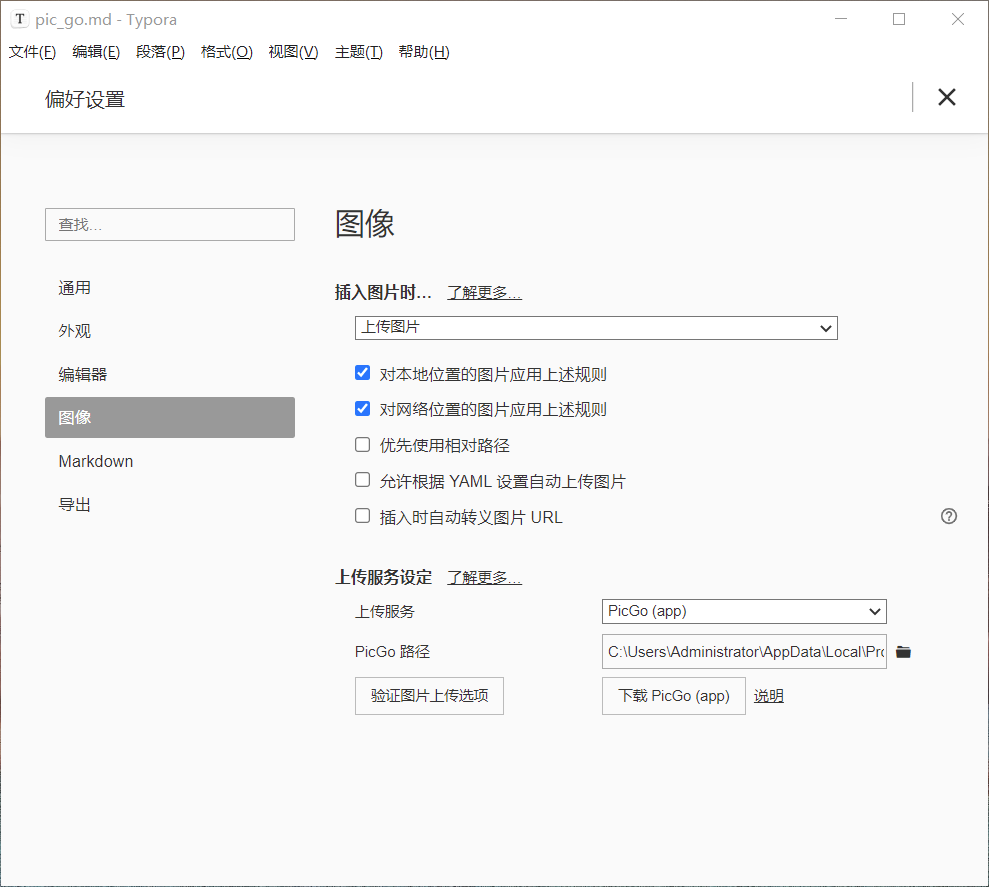The width and height of the screenshot is (989, 887).
Task: Open the PicGo path folder browse icon
Action: [903, 652]
